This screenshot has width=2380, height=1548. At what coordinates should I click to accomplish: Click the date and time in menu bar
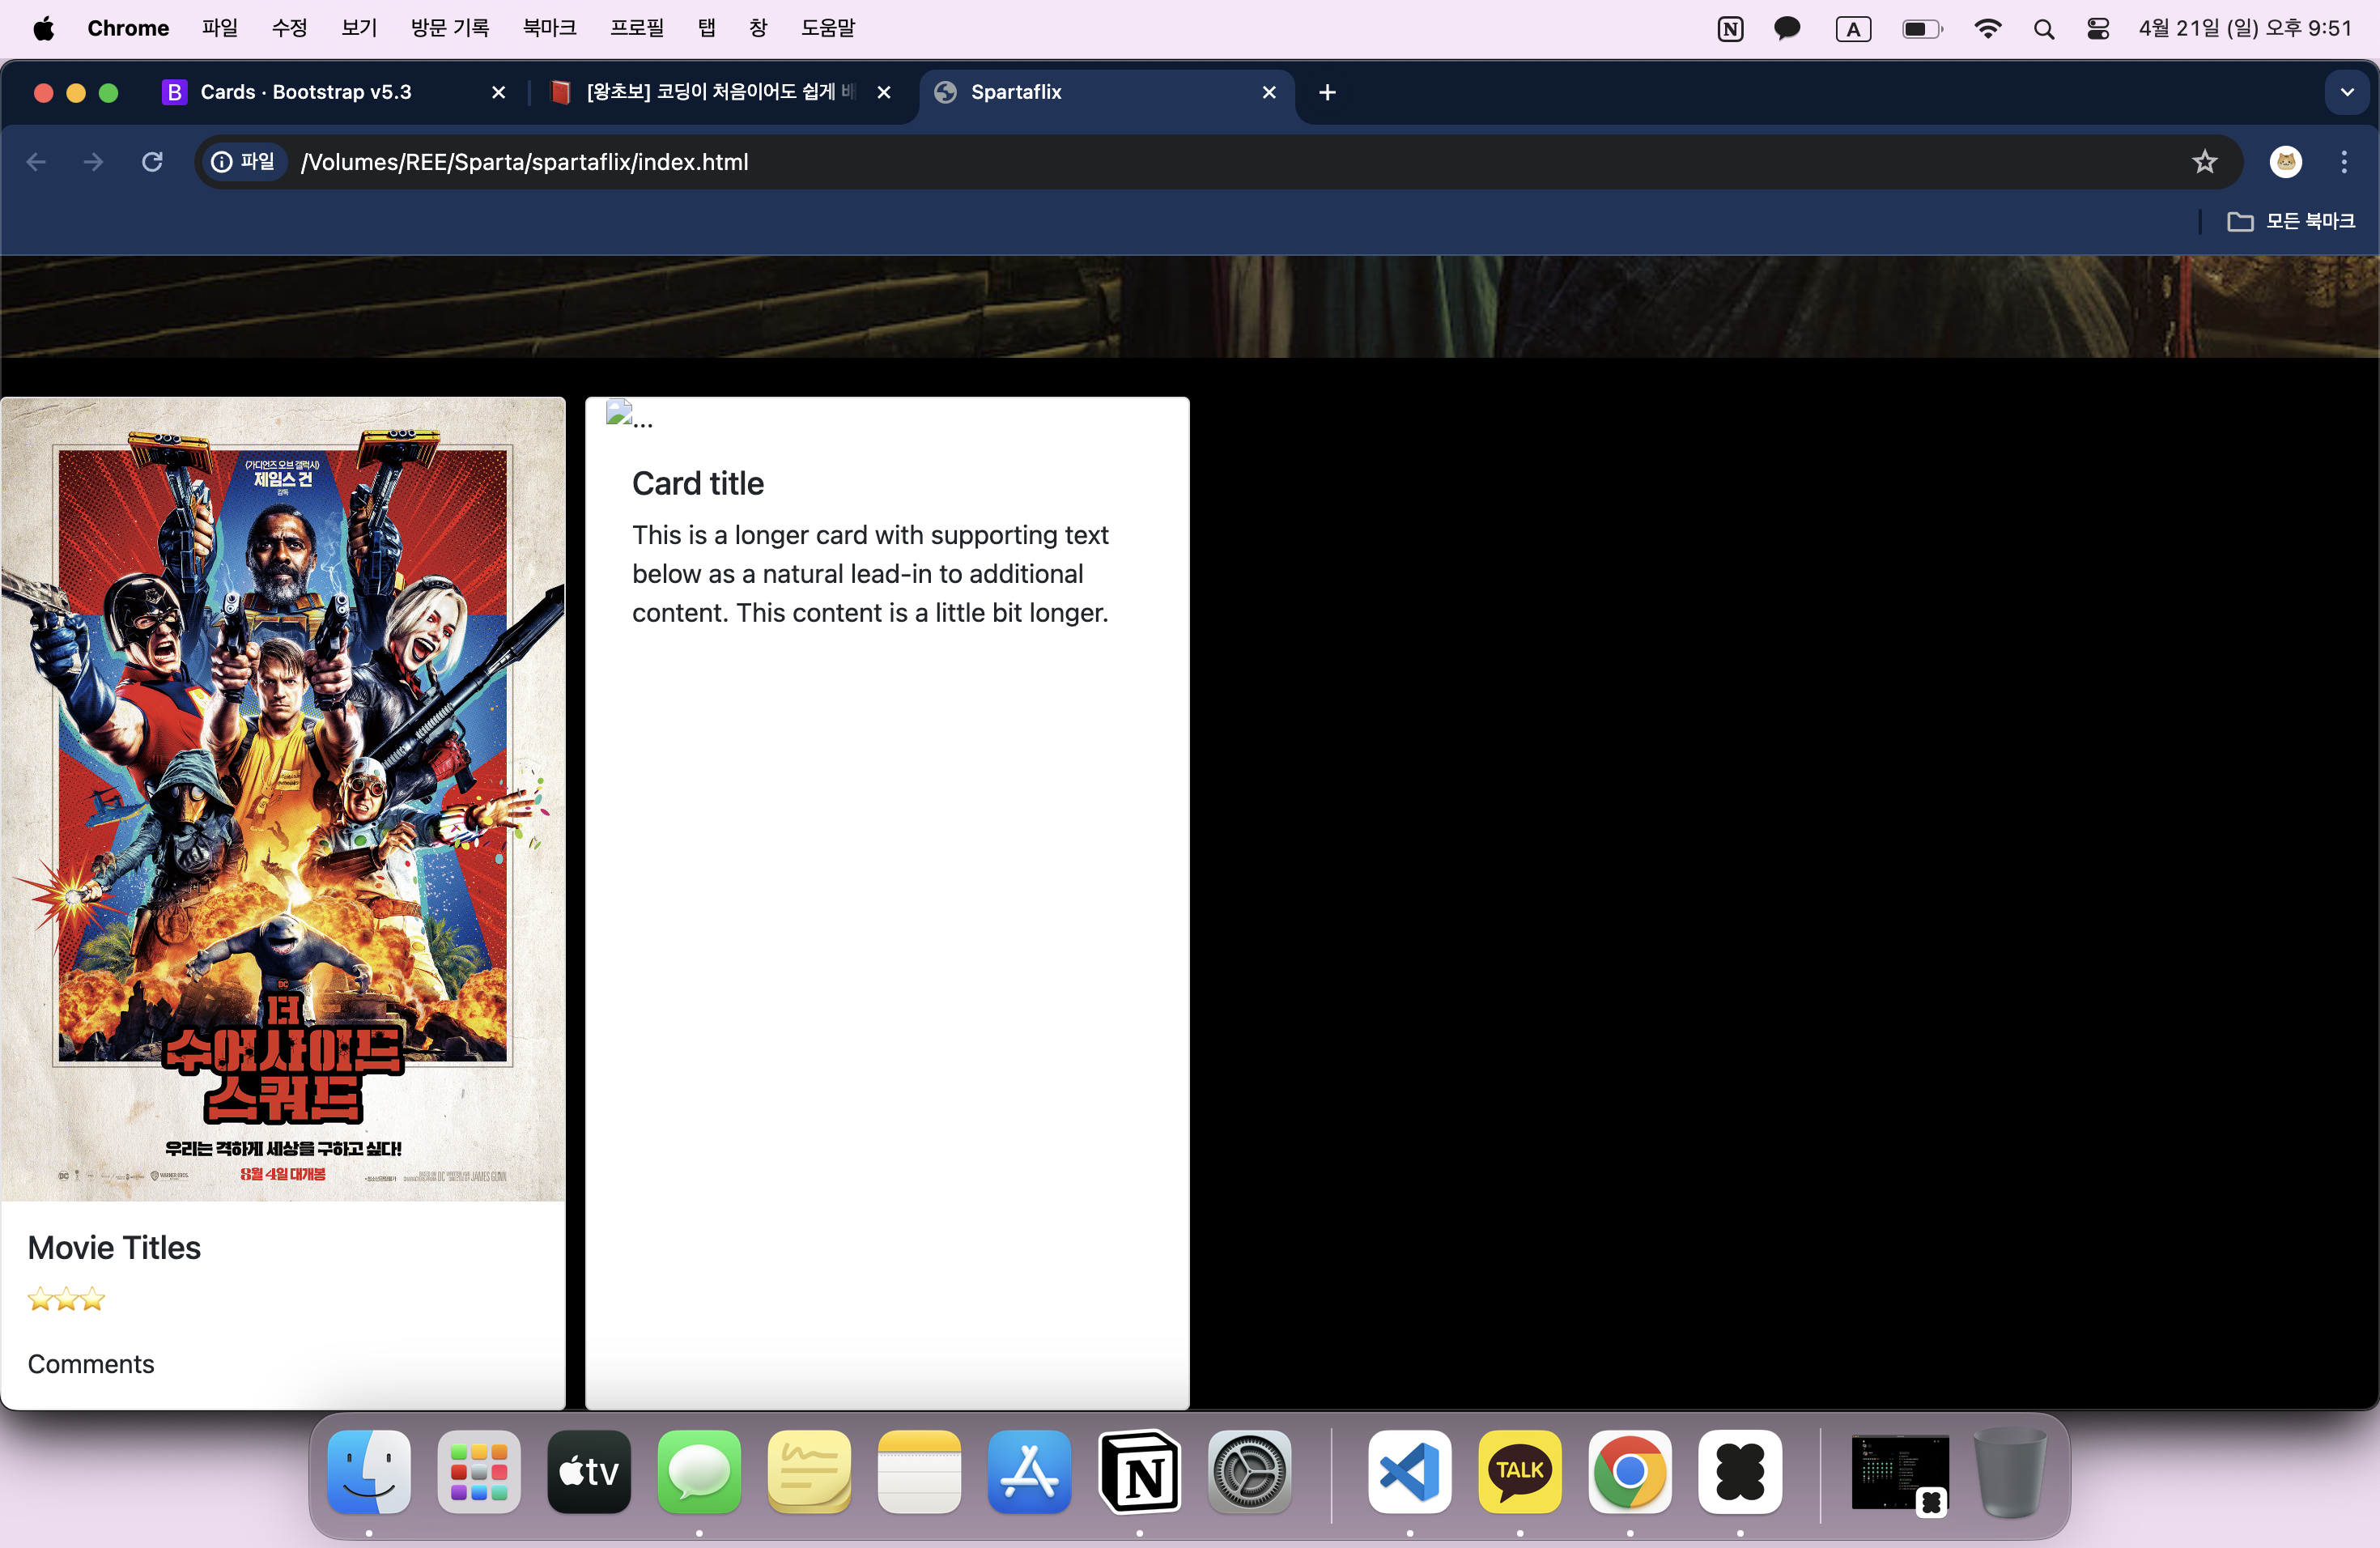pyautogui.click(x=2245, y=28)
